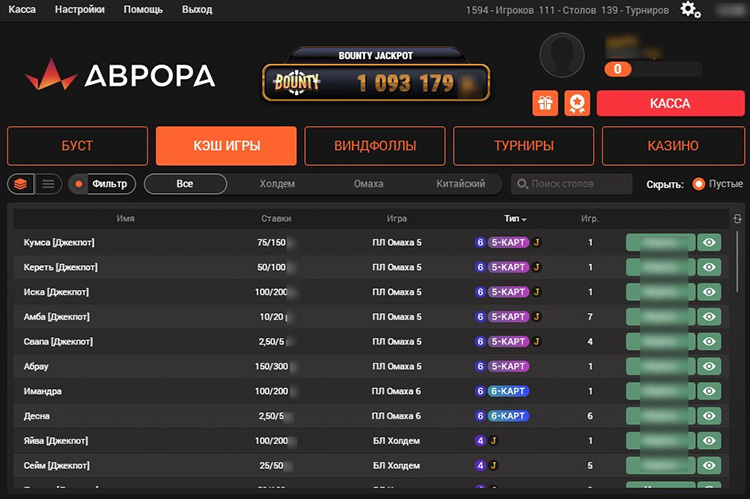Click the refresh icon above table list

737,218
